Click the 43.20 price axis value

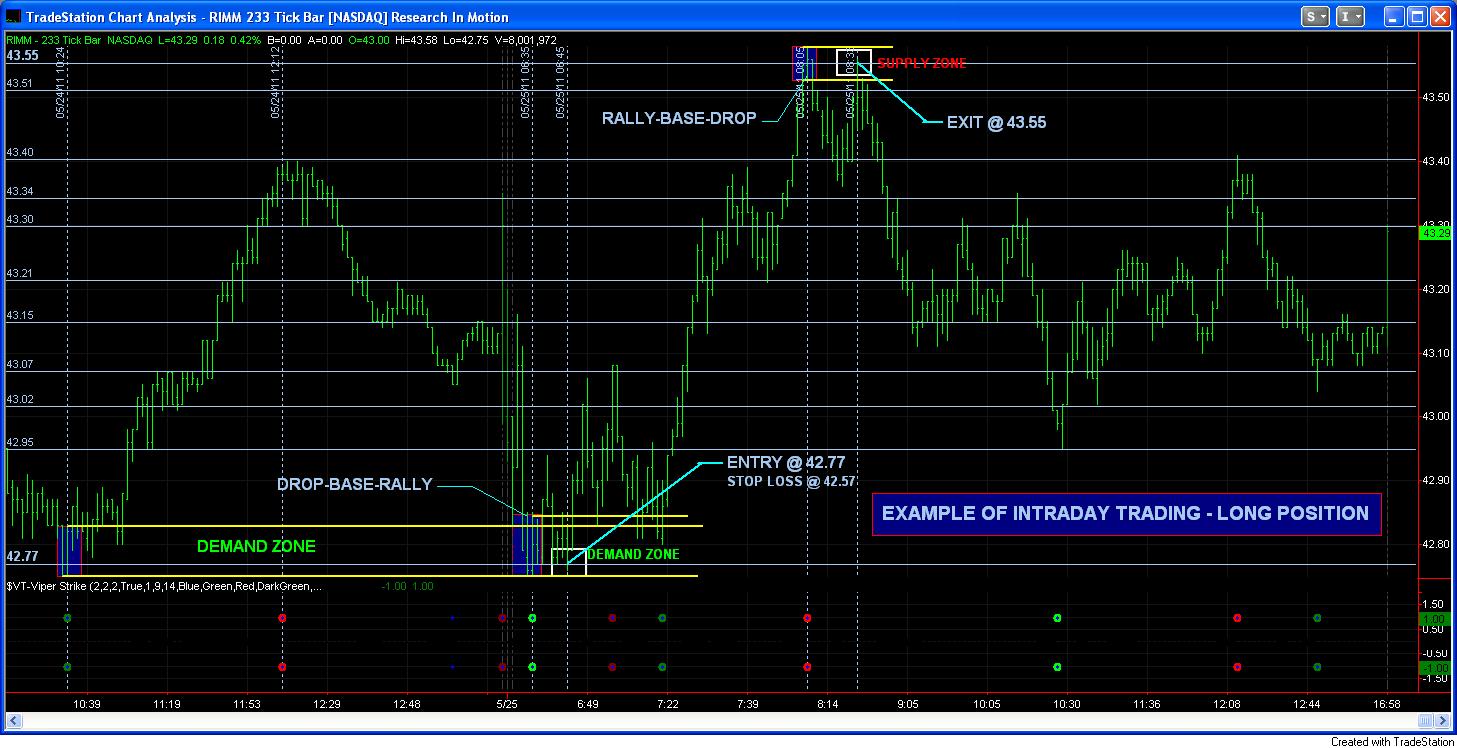point(1435,289)
